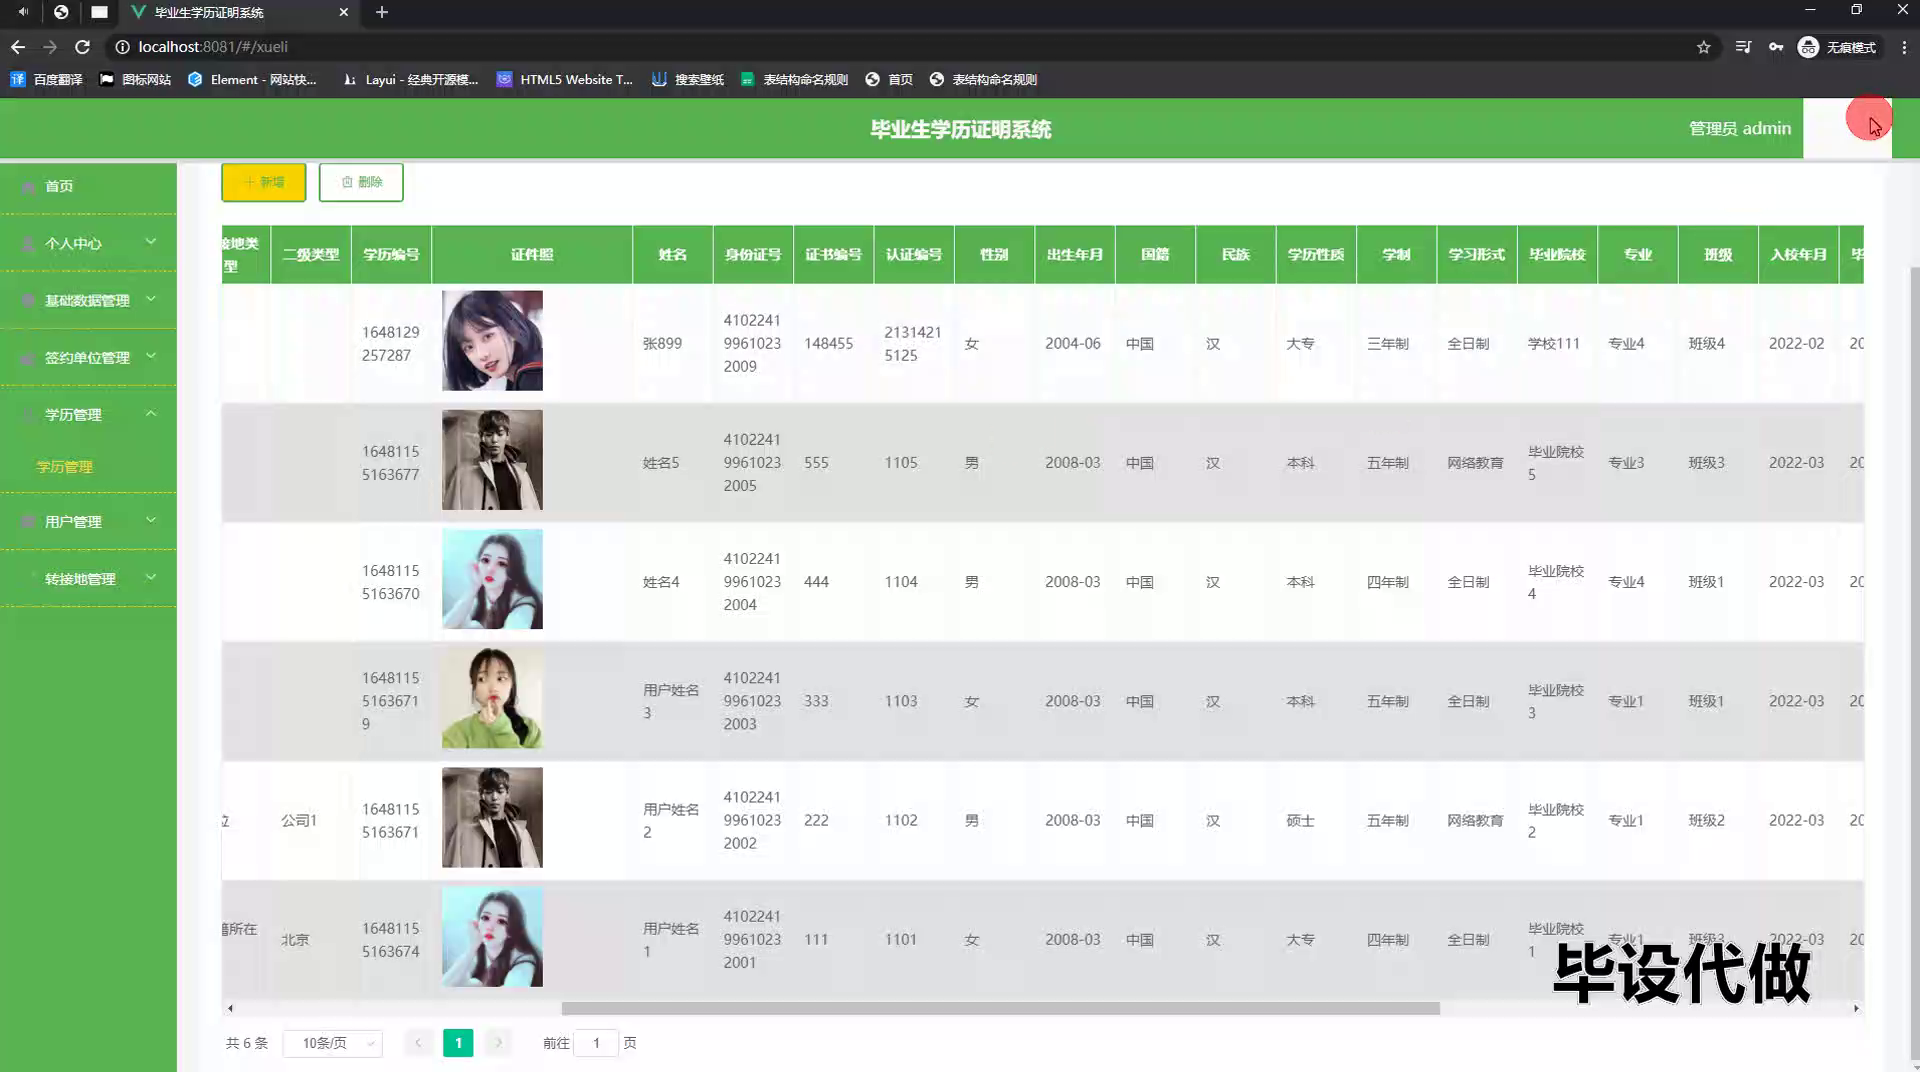This screenshot has width=1920, height=1072.
Task: Open the photo thumbnail for 用户姓名 2
Action: click(x=492, y=817)
